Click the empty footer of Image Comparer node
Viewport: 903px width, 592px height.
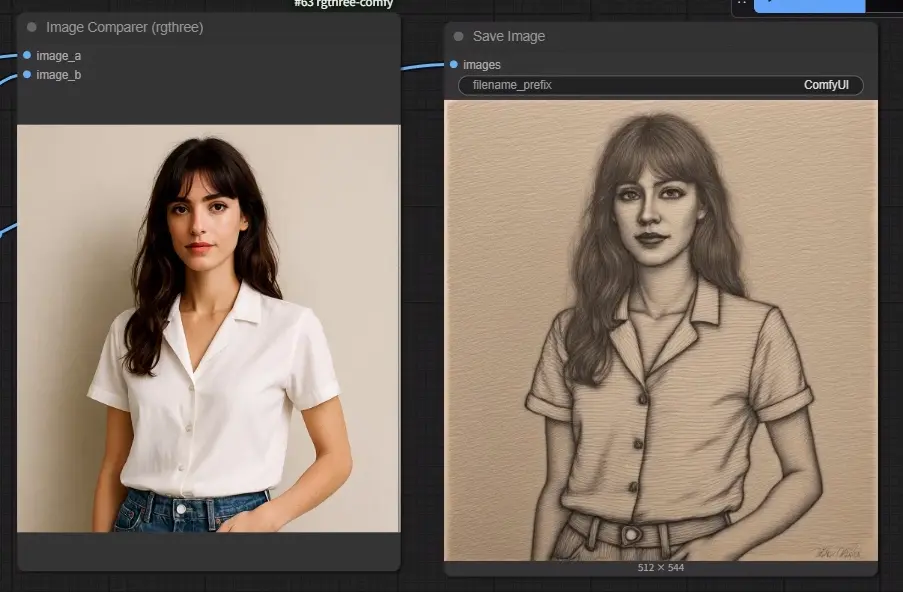click(x=208, y=551)
